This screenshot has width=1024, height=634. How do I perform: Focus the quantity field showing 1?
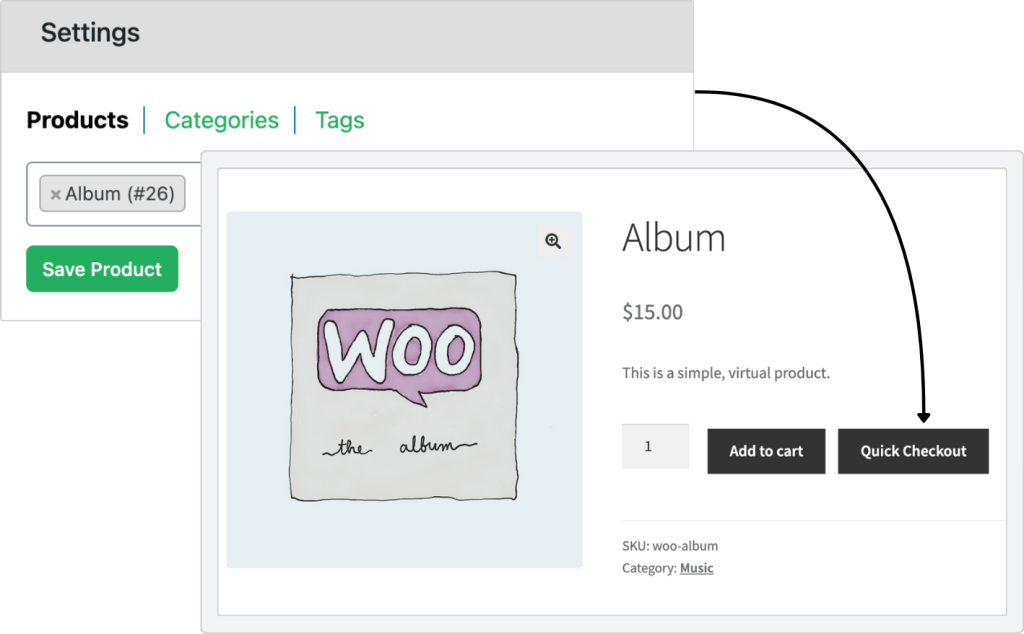coord(655,447)
